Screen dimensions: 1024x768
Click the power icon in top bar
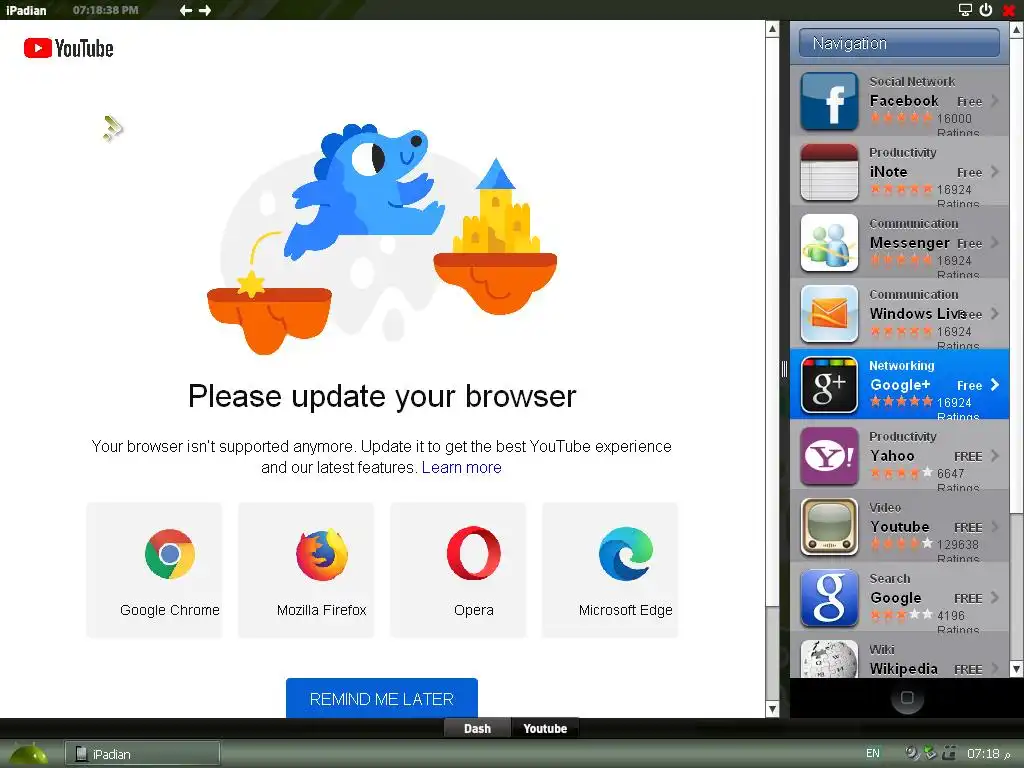[x=986, y=10]
